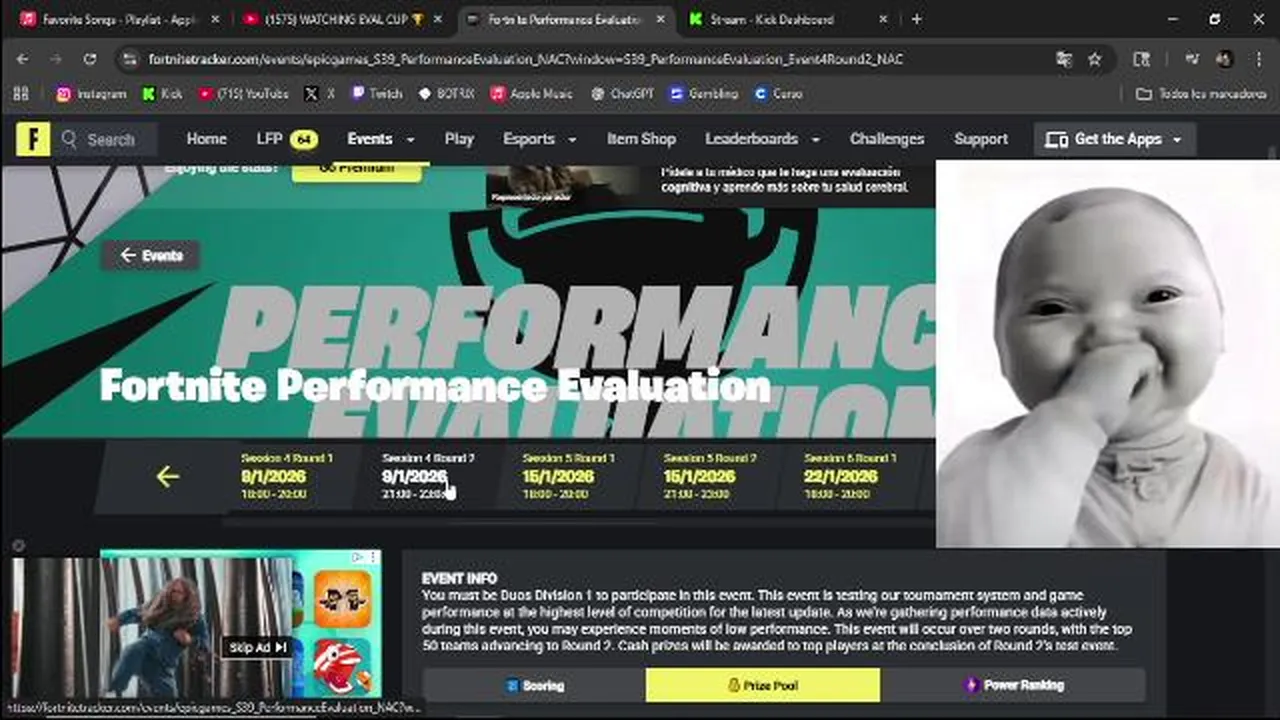Open the LFP nav item
The width and height of the screenshot is (1280, 720).
click(x=287, y=139)
